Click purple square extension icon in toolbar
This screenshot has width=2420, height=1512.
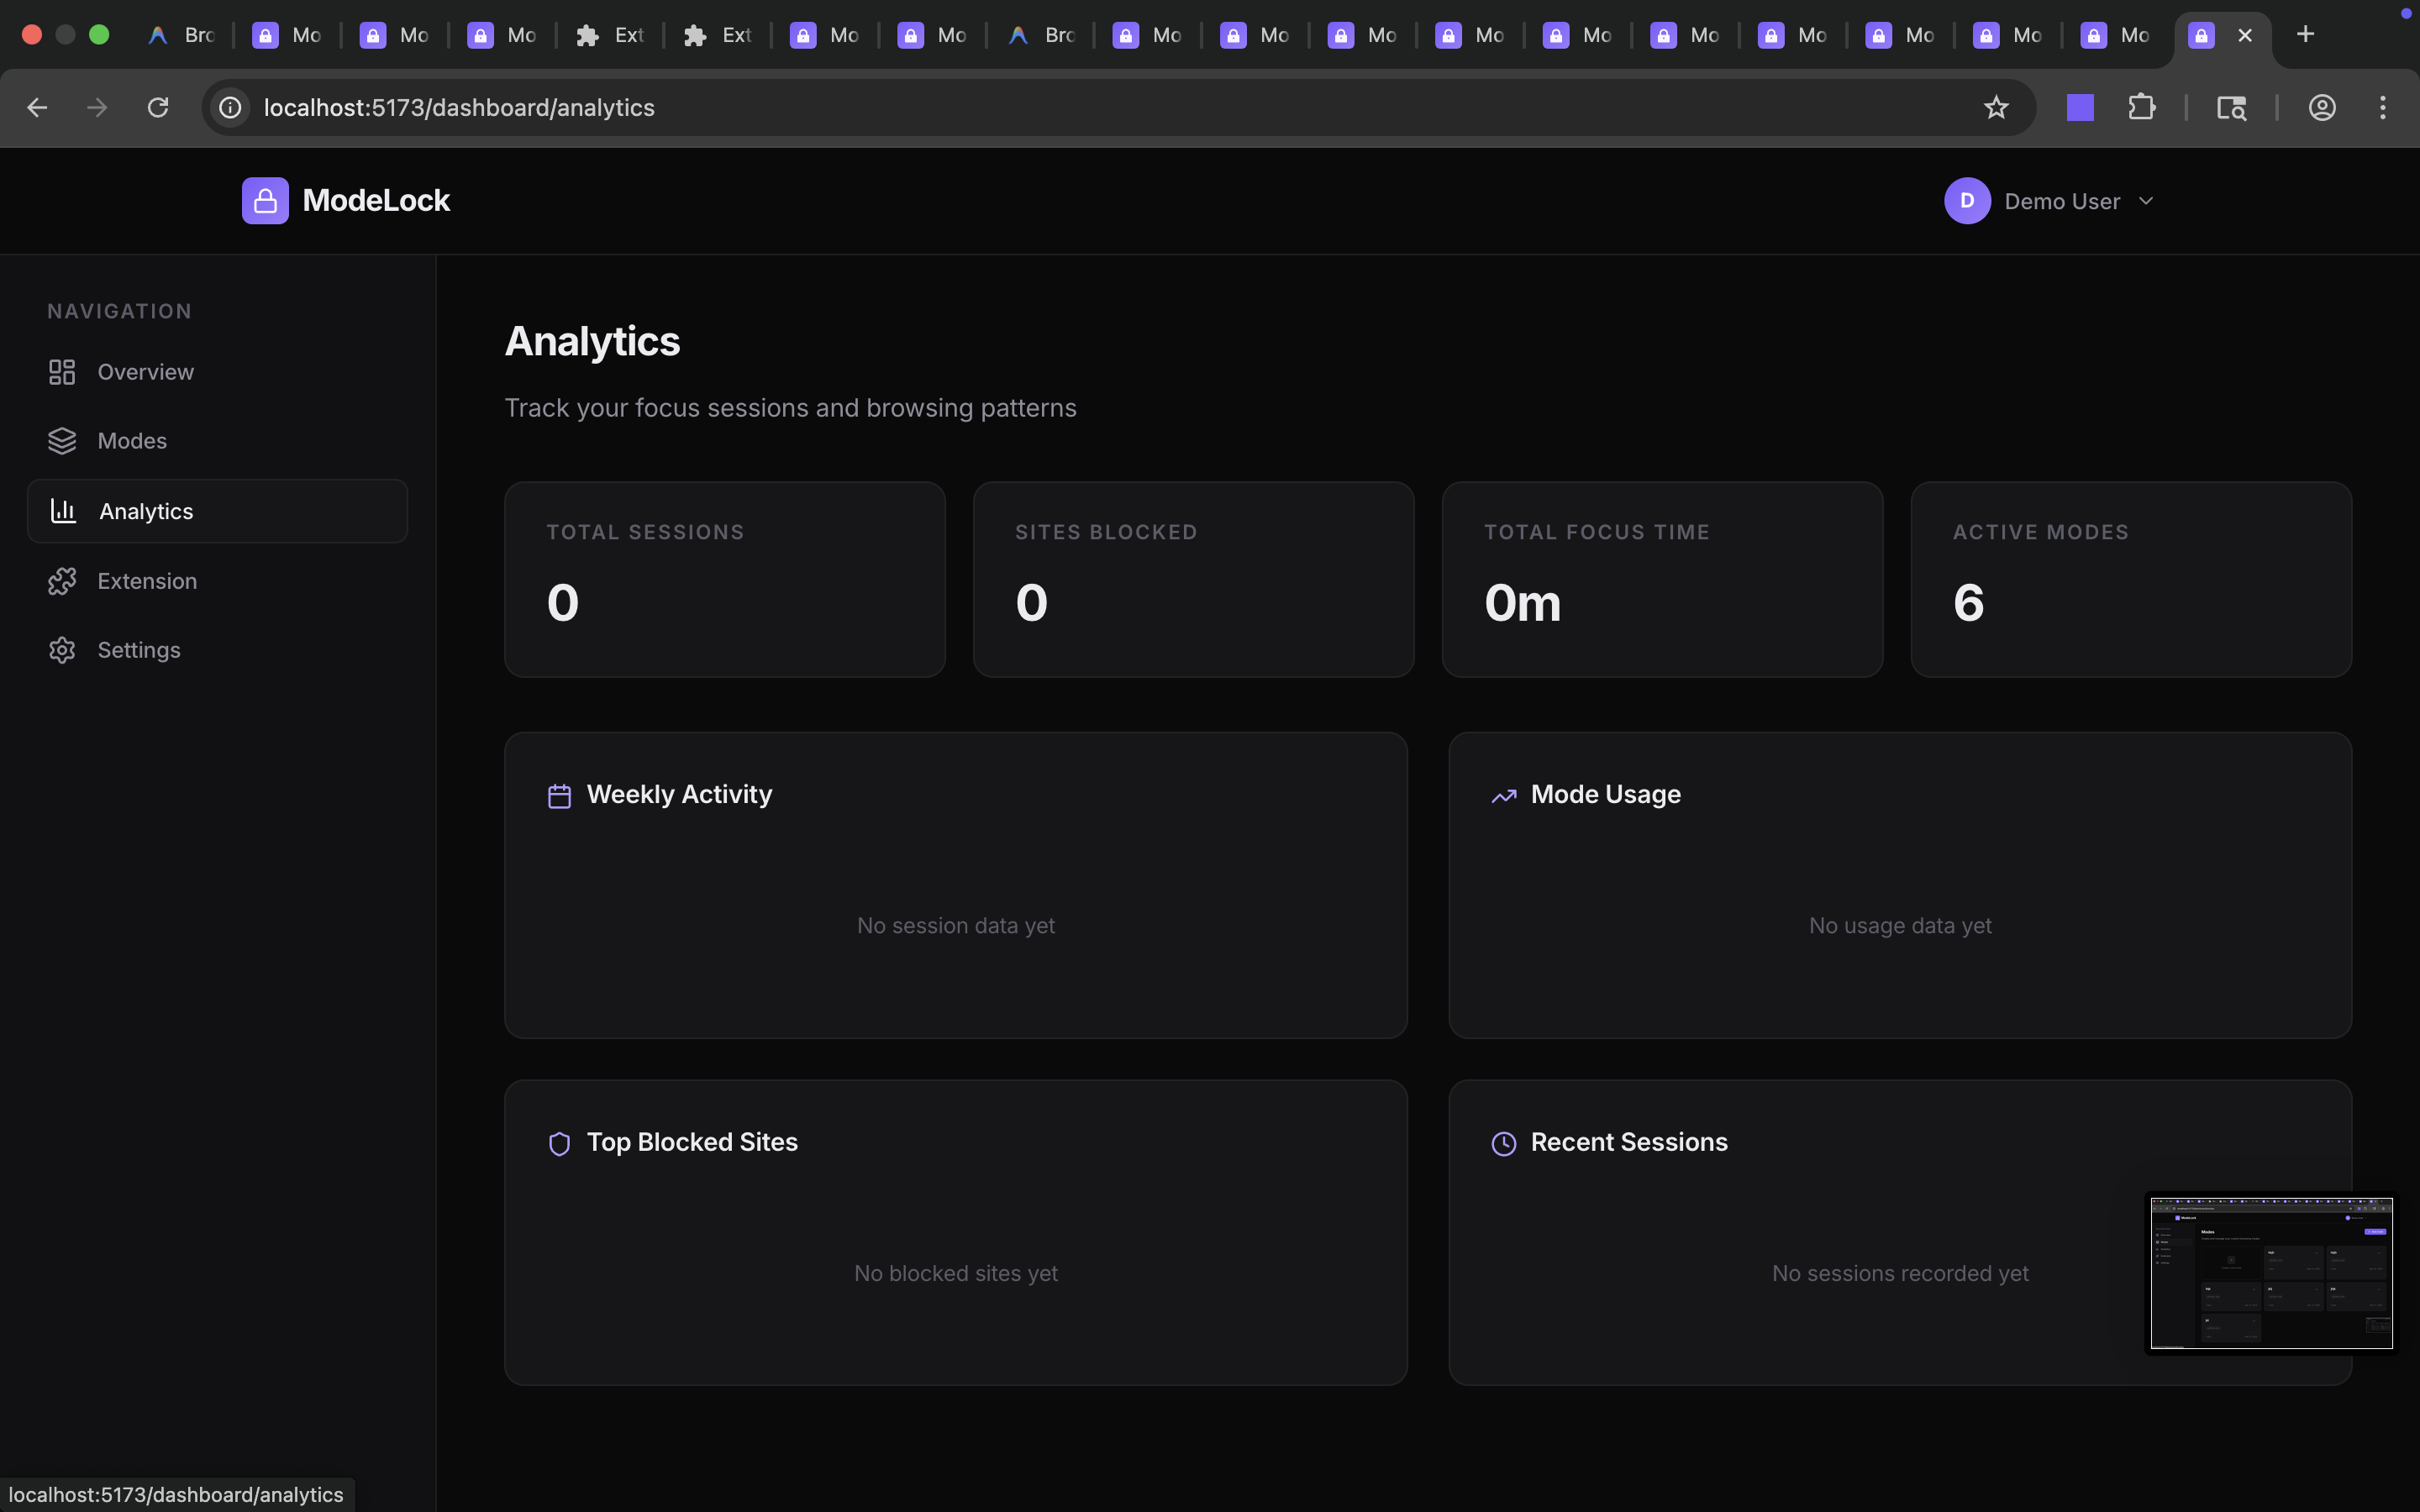[x=2080, y=107]
